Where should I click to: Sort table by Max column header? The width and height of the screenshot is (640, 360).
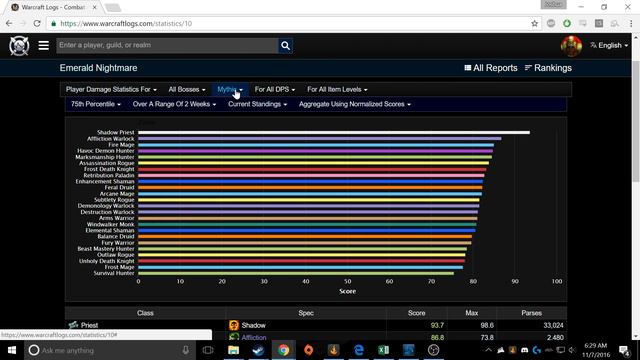point(471,313)
